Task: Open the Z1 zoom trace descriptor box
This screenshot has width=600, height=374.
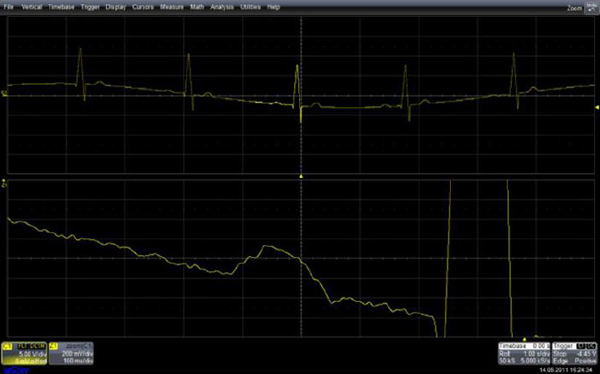Action: [71, 353]
